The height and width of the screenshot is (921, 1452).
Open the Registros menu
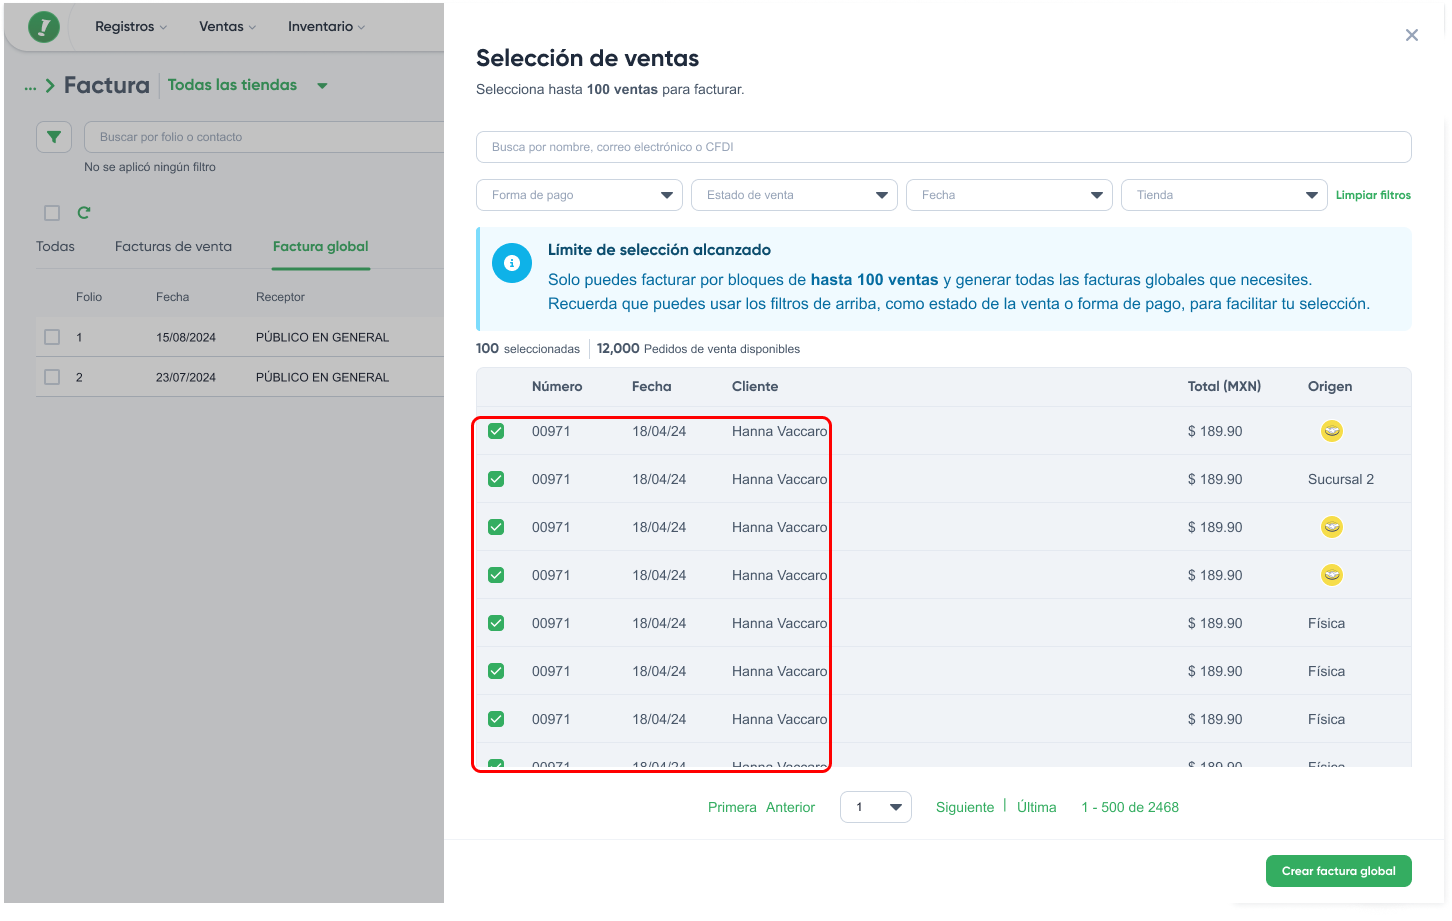[x=131, y=27]
